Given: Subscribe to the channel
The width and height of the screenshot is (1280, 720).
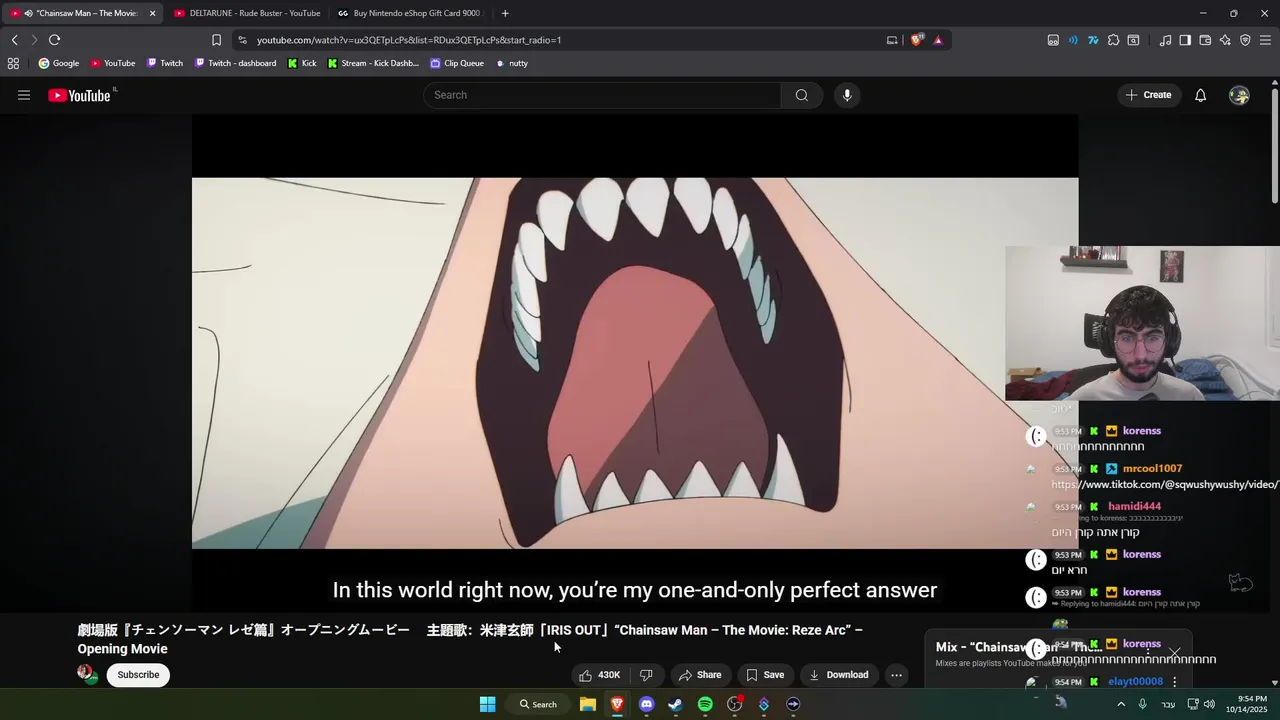Looking at the screenshot, I should (x=138, y=675).
